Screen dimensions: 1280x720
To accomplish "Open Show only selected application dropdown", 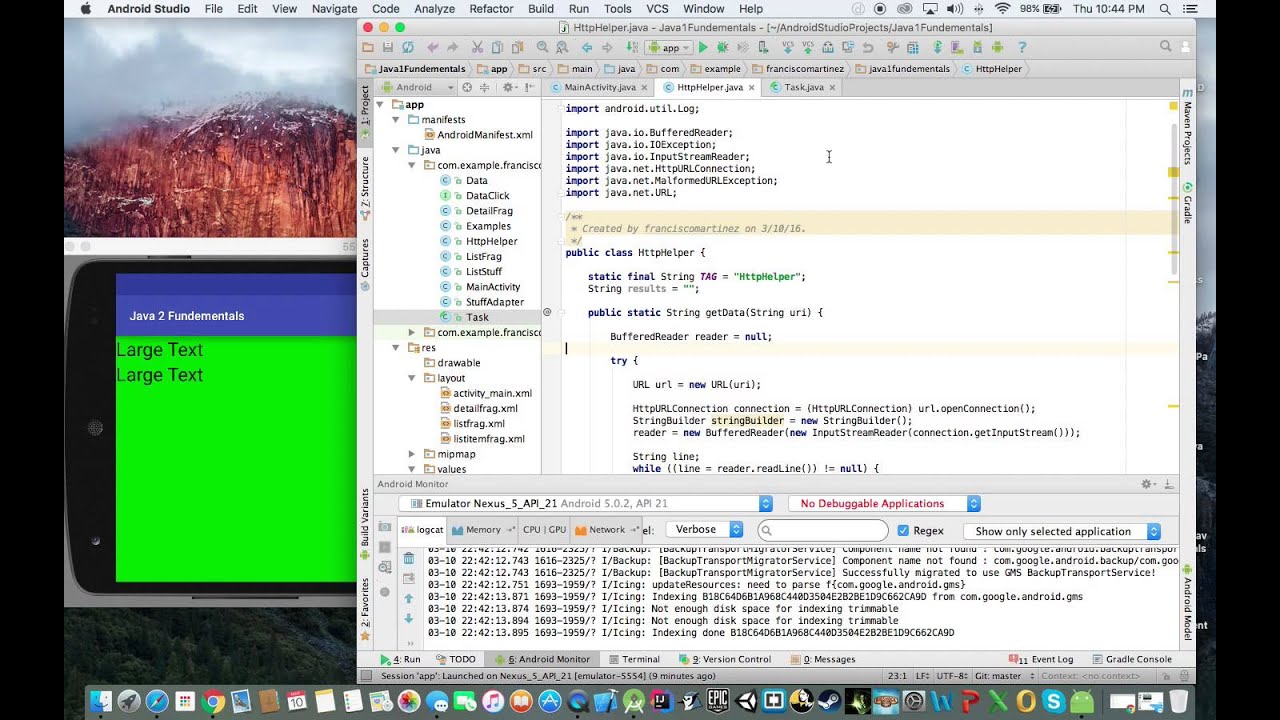I will tap(1062, 531).
